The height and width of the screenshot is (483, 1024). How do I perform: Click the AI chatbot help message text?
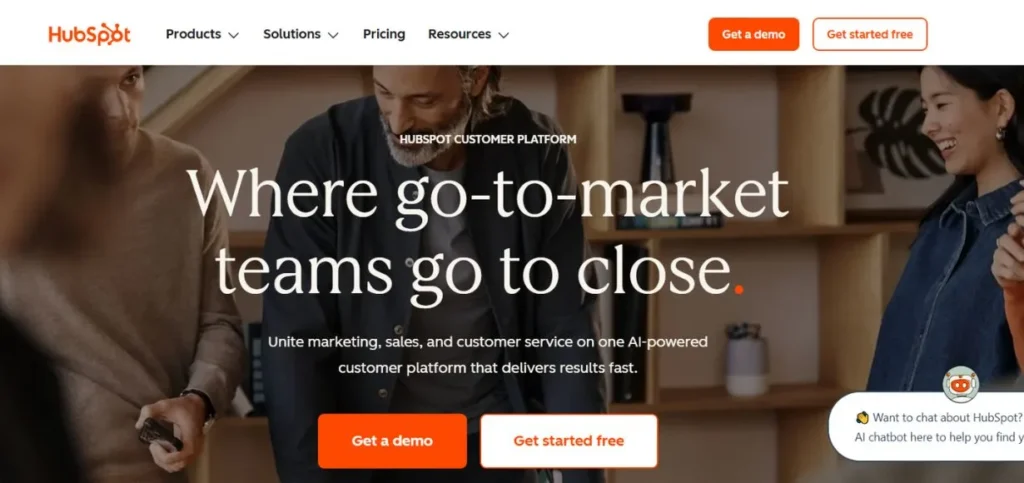click(x=939, y=437)
